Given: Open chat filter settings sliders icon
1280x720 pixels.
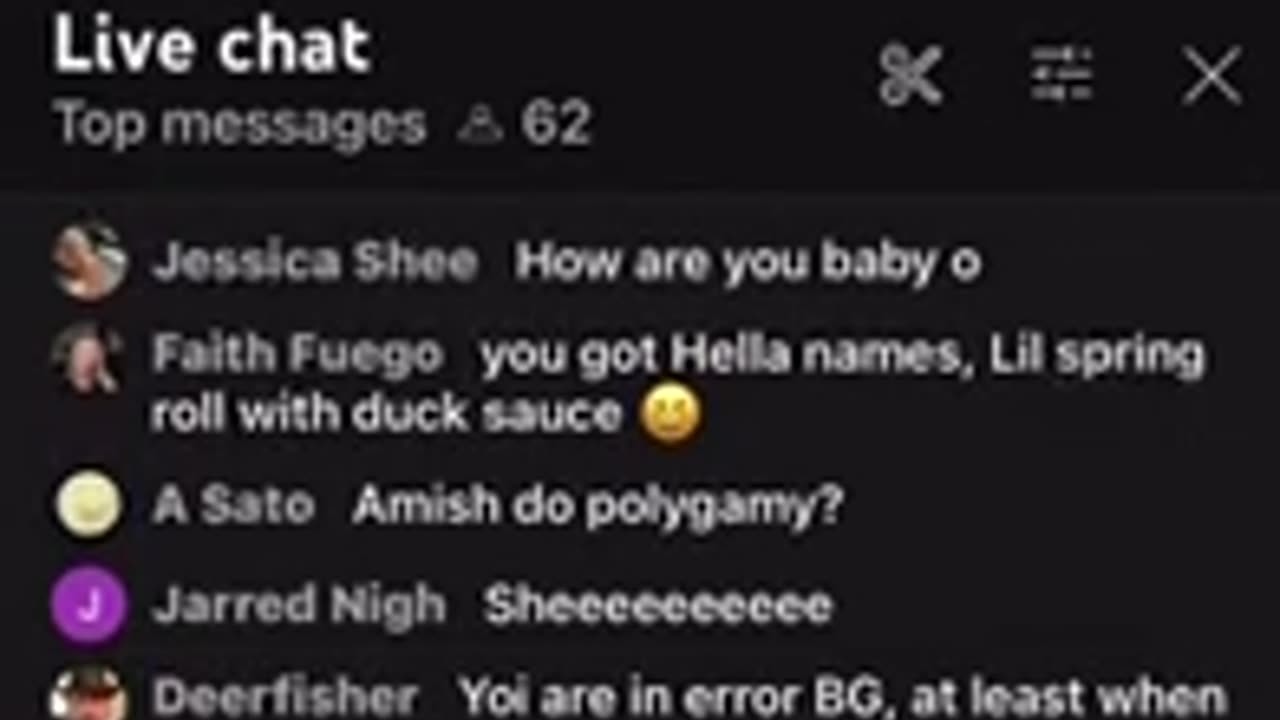Looking at the screenshot, I should point(1061,75).
